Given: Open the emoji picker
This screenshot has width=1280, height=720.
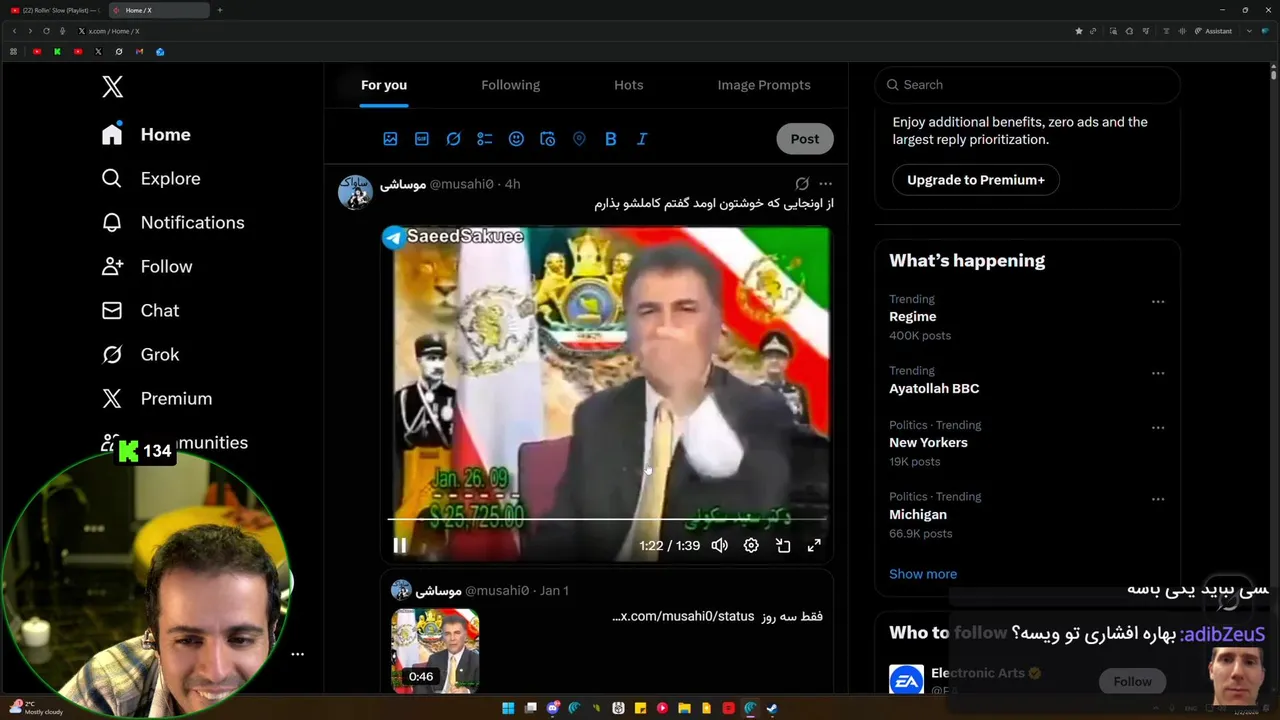Looking at the screenshot, I should 516,139.
